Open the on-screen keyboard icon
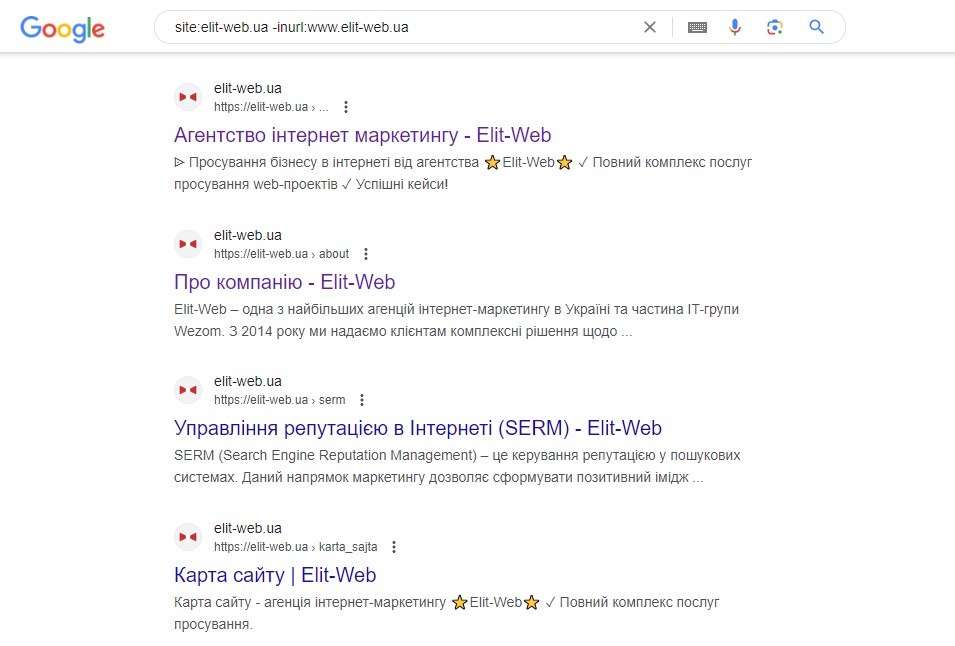This screenshot has width=955, height=646. [x=697, y=27]
